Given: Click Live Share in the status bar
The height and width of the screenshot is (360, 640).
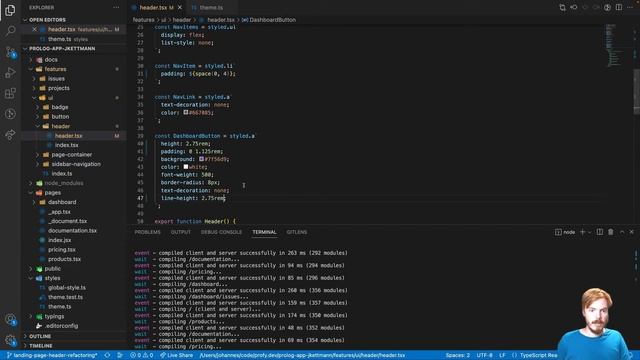Looking at the screenshot, I should coord(176,355).
